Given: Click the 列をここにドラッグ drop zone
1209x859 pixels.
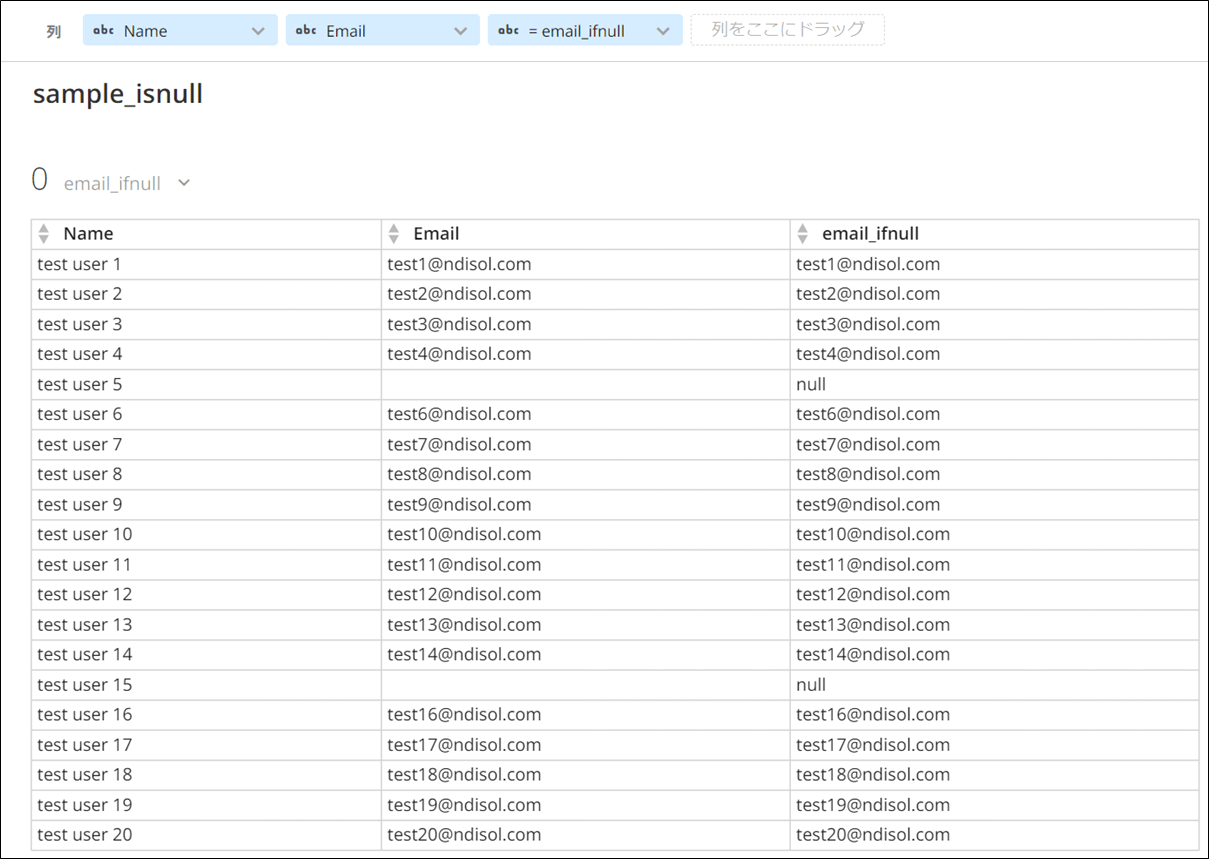Looking at the screenshot, I should (x=787, y=30).
